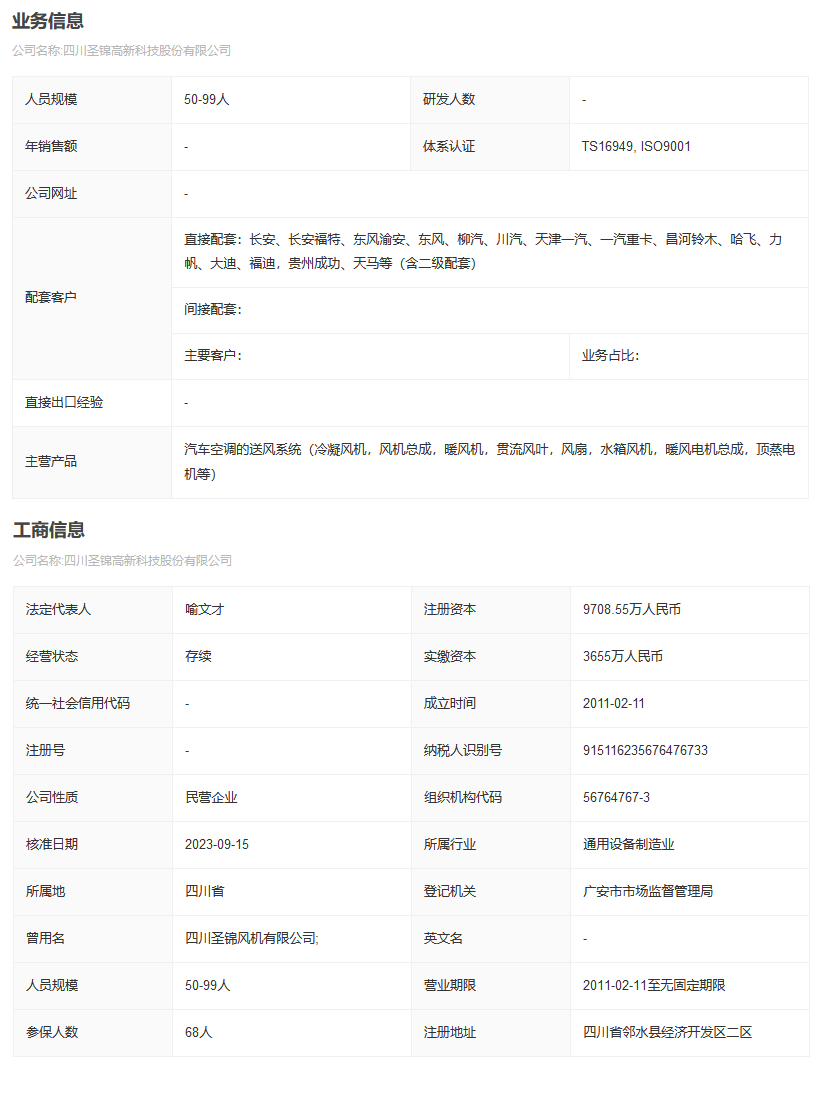The width and height of the screenshot is (826, 1100).
Task: Select the value TS16949, ISO9001
Action: (637, 147)
